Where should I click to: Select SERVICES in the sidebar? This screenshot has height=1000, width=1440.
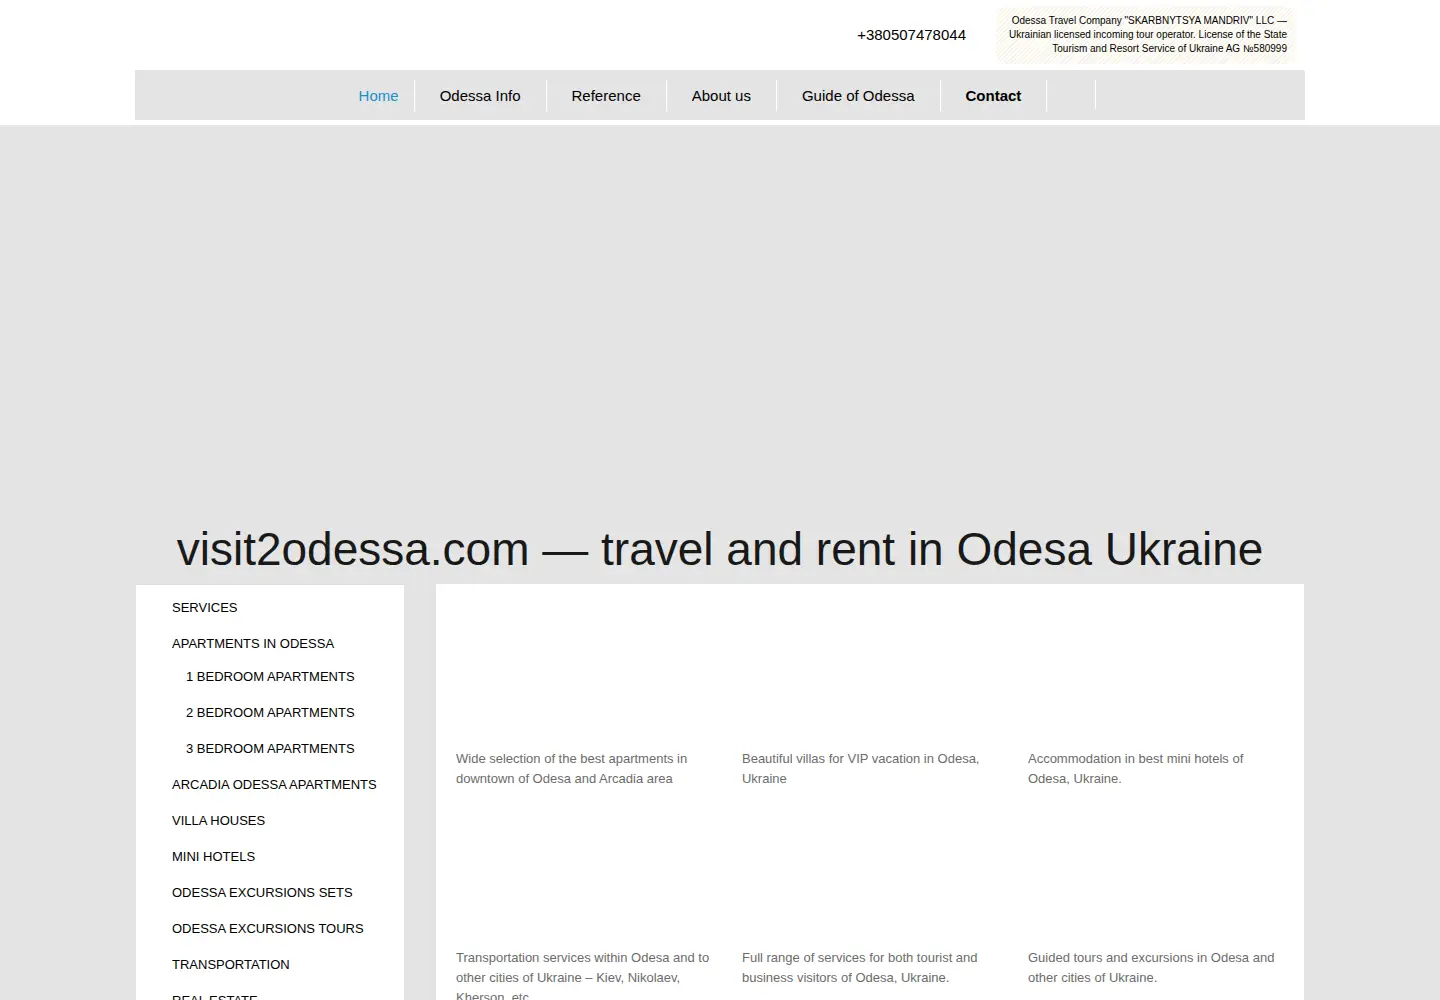pos(205,608)
